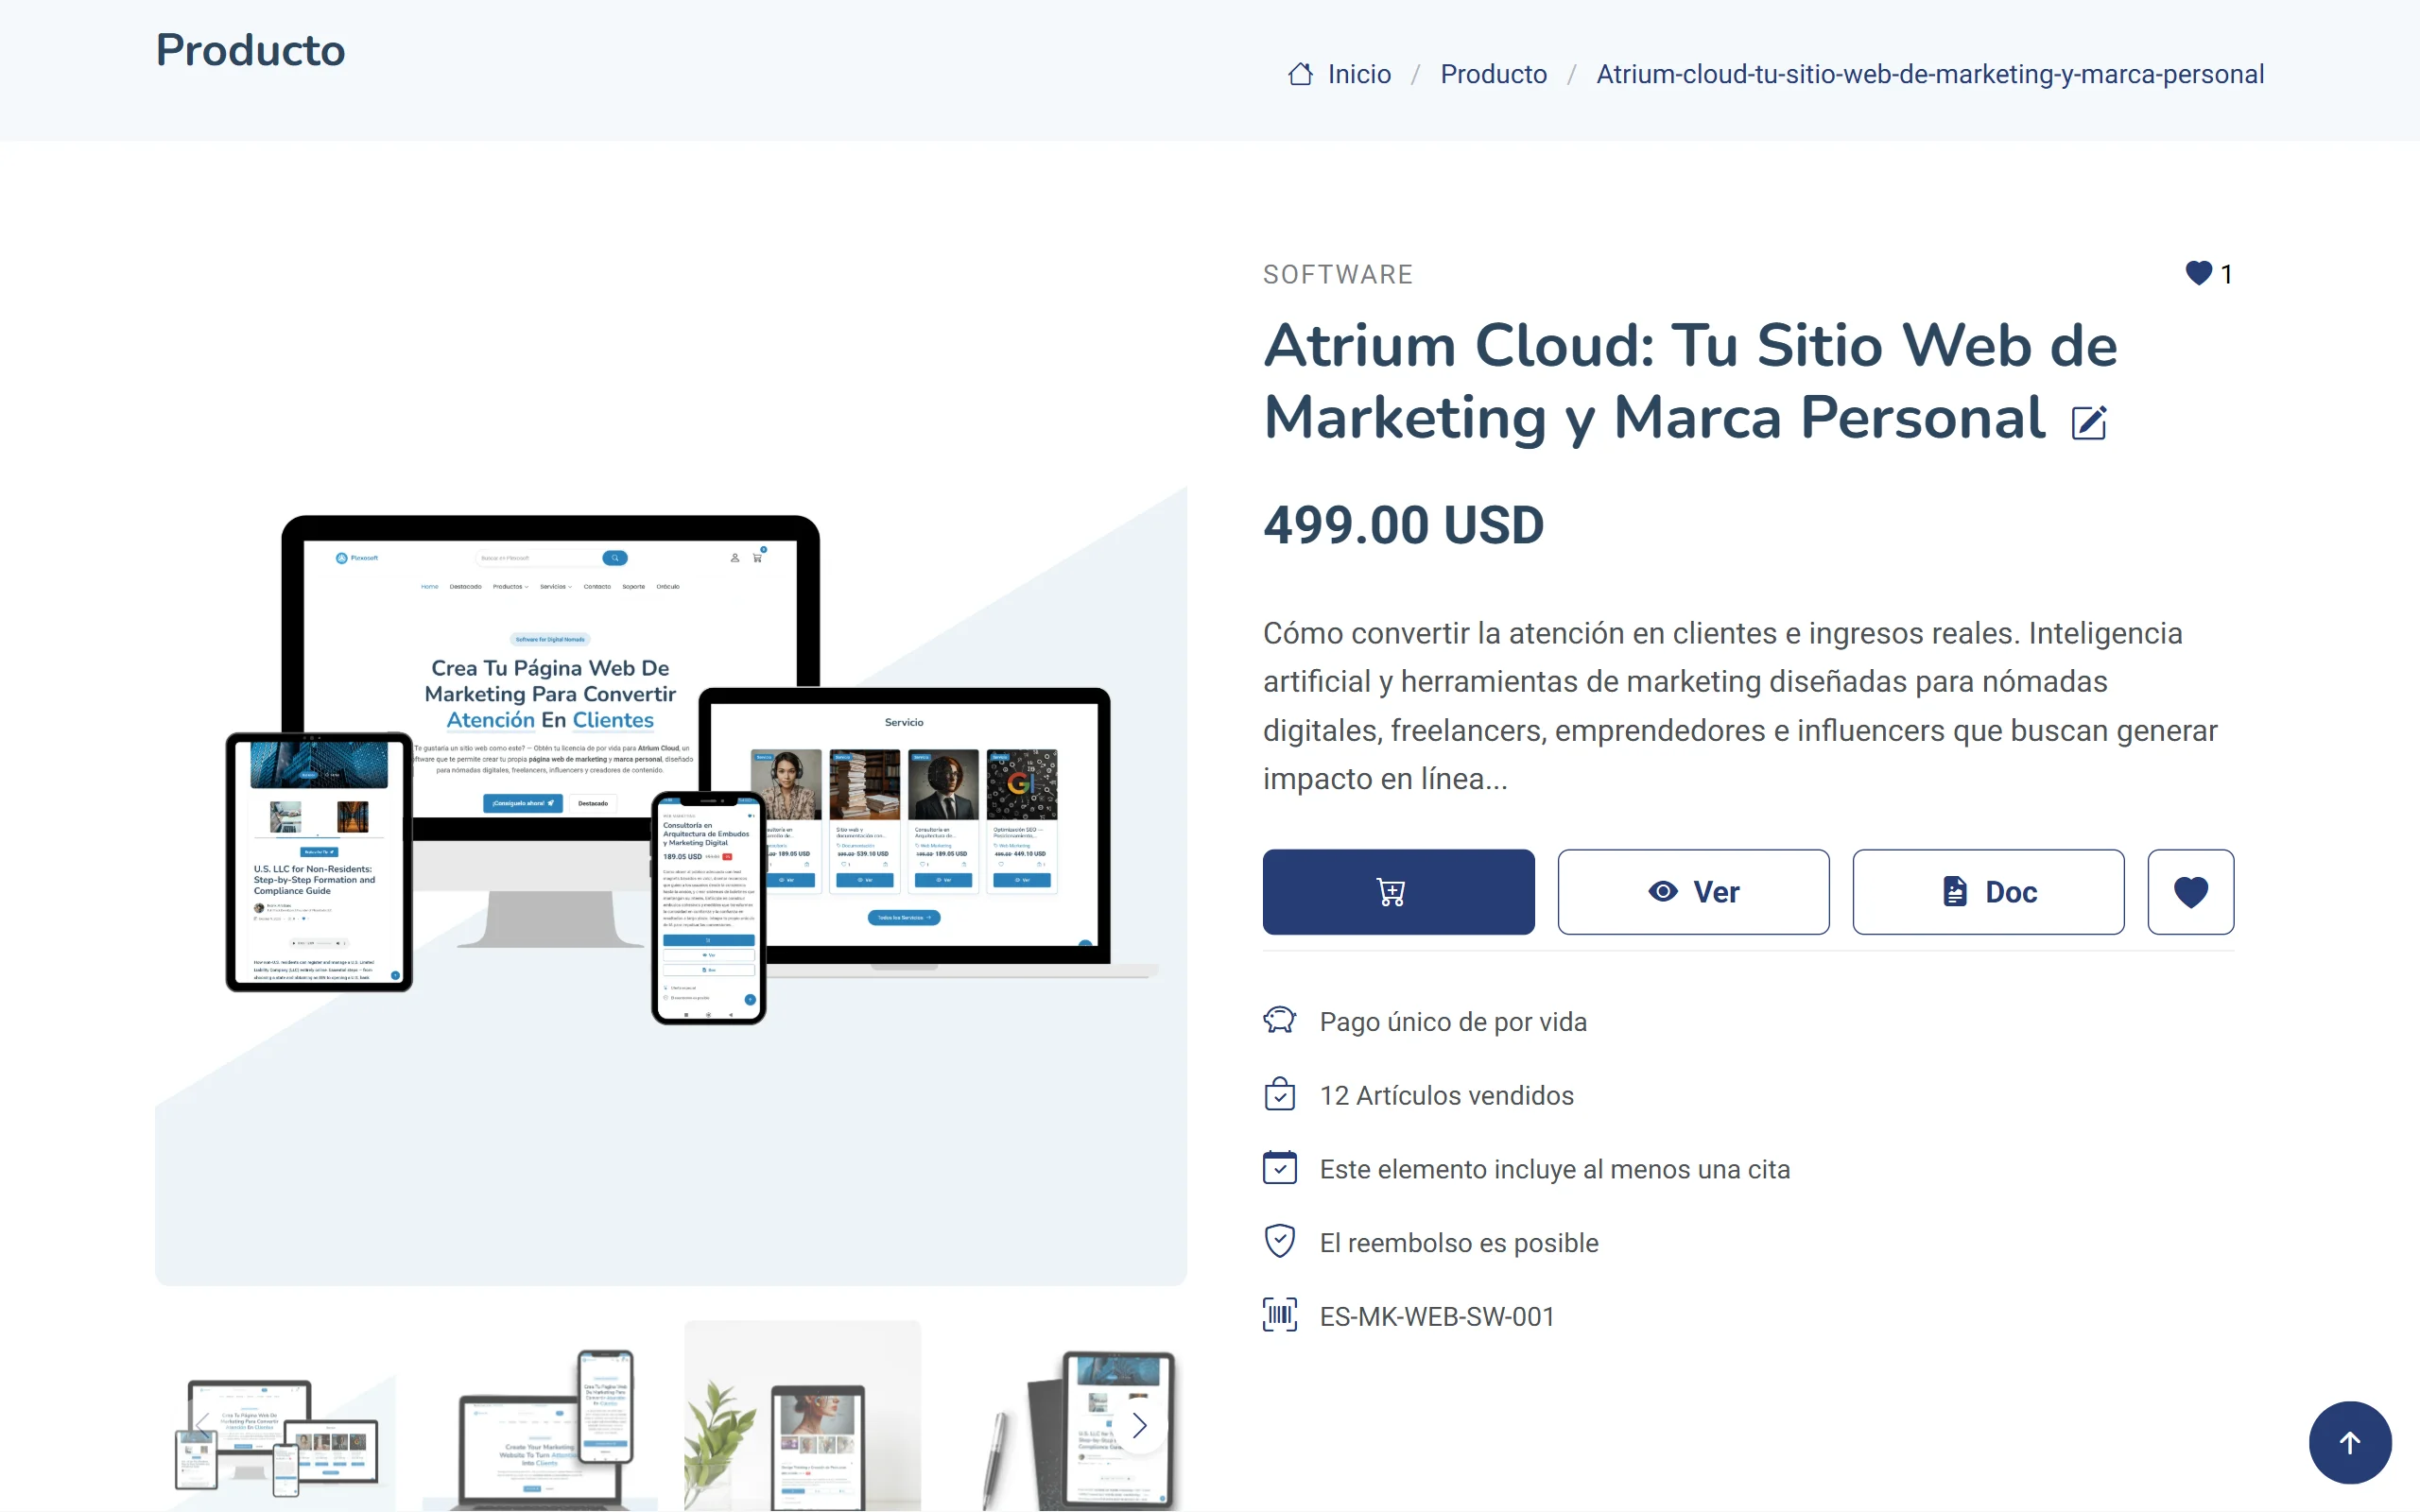Screen dimensions: 2420x1512
Task: Show previous thumbnails with left chevron
Action: [201, 1425]
